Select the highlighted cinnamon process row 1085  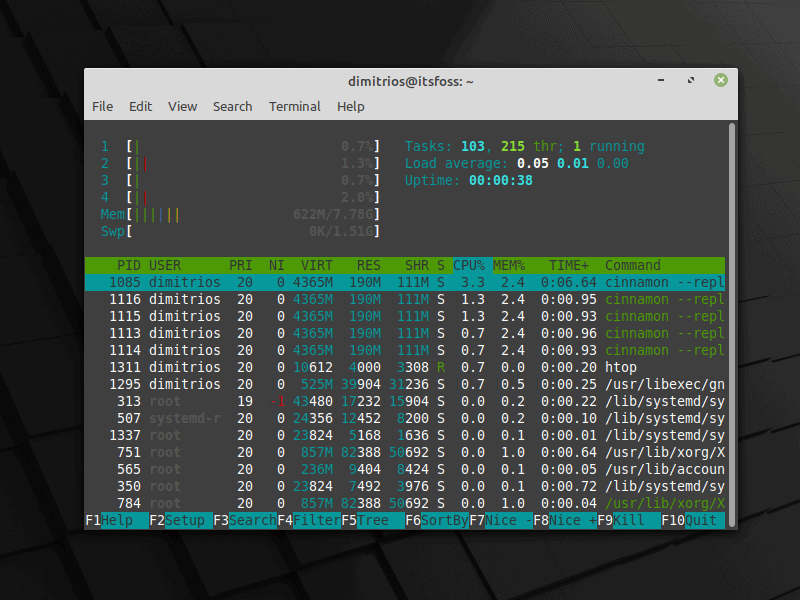300,282
